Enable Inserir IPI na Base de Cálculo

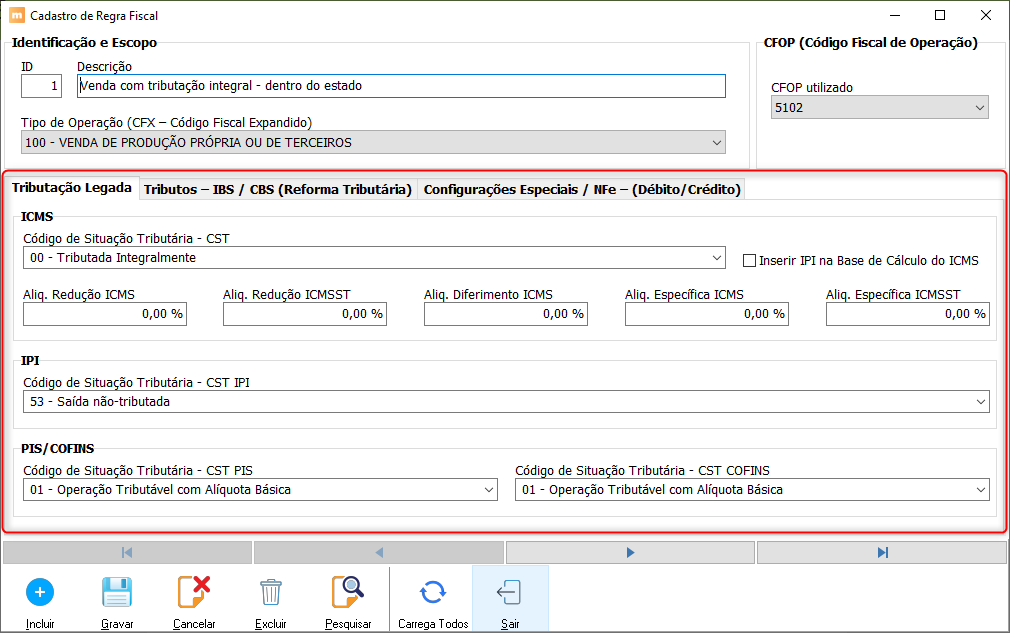pyautogui.click(x=749, y=261)
